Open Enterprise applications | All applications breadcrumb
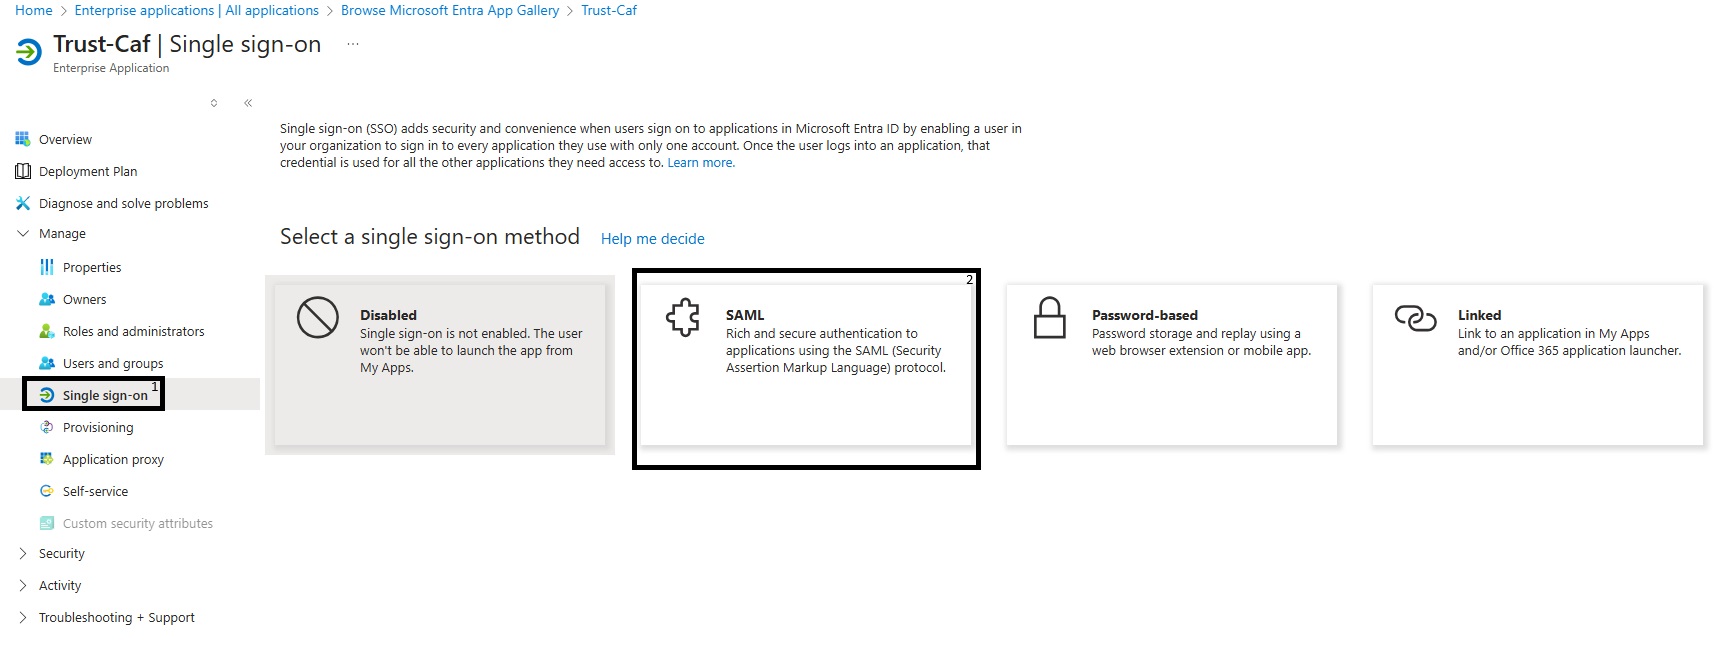Screen dimensions: 1716x667 pyautogui.click(x=197, y=10)
